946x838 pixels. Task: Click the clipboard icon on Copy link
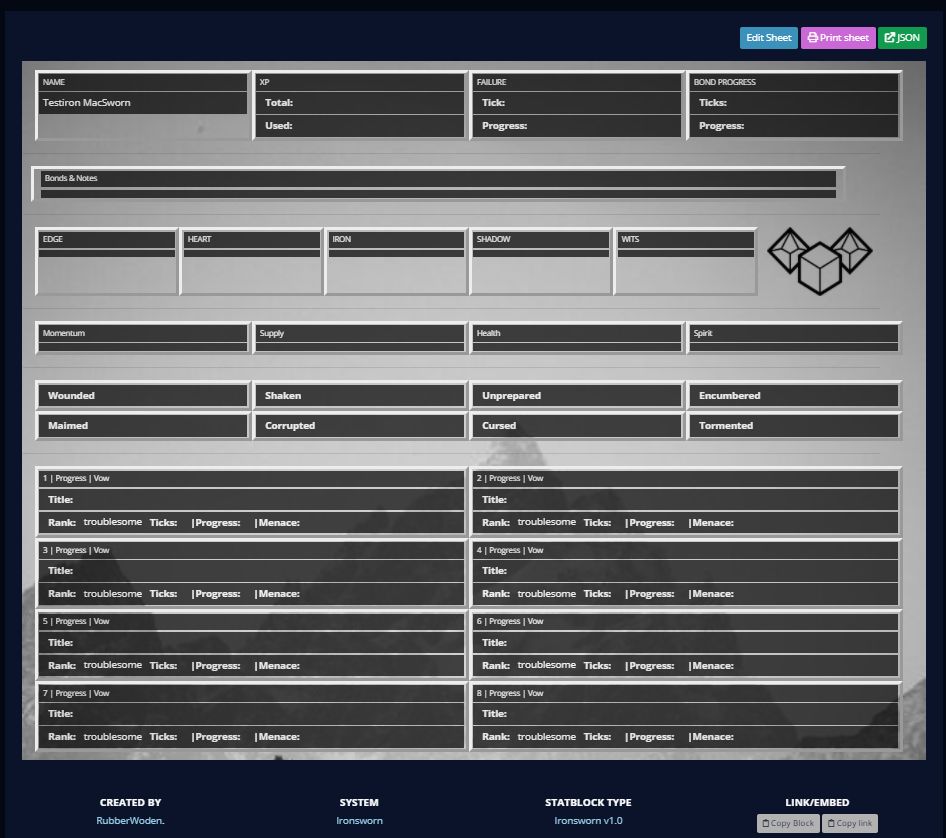[833, 823]
